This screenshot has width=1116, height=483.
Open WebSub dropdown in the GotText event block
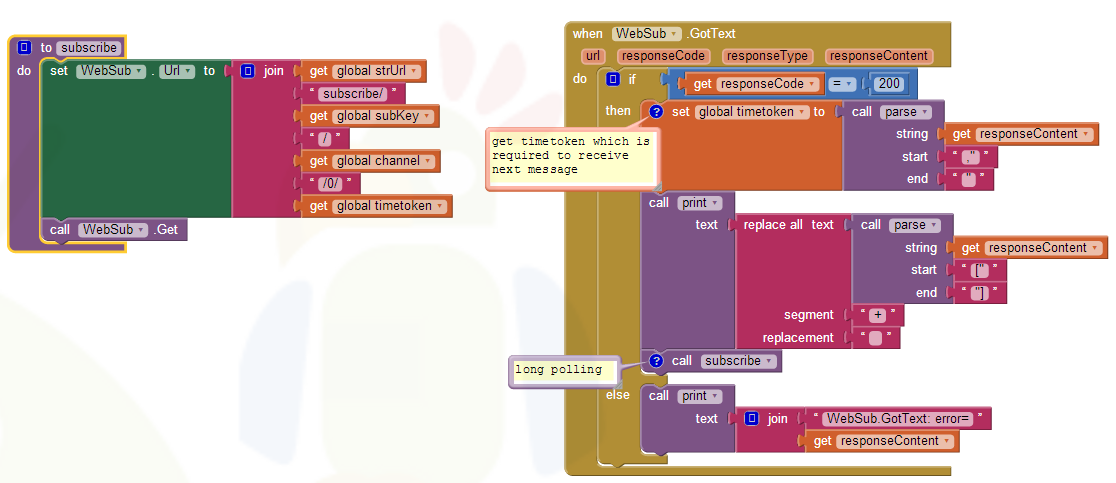point(647,33)
